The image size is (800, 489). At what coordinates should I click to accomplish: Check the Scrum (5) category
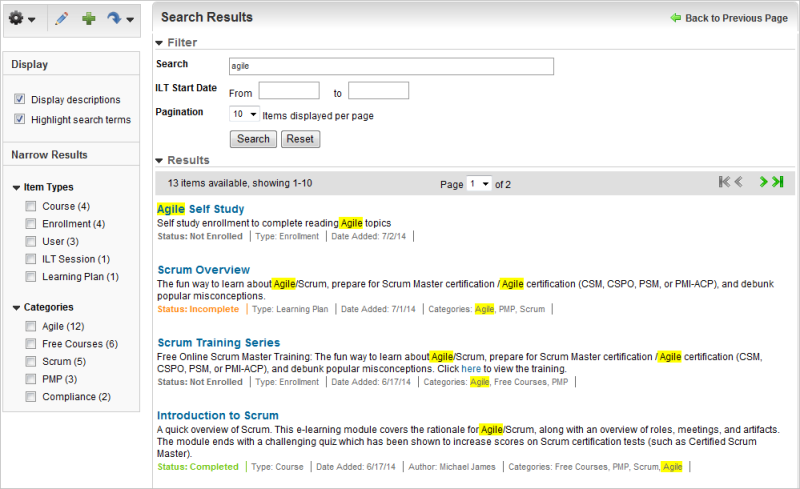tap(31, 361)
